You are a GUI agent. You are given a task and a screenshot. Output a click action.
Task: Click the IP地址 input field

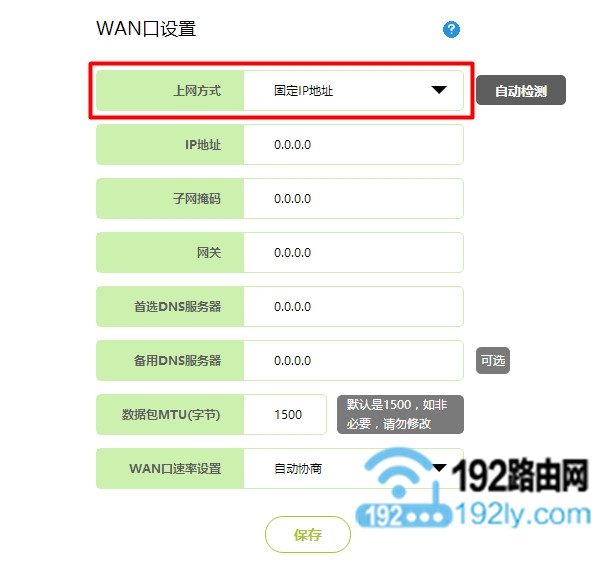[x=353, y=145]
